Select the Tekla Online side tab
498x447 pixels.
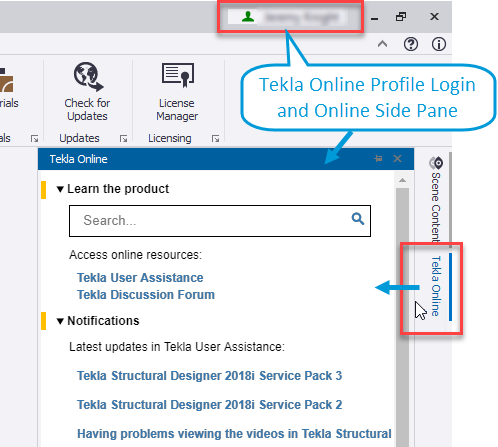click(x=436, y=286)
